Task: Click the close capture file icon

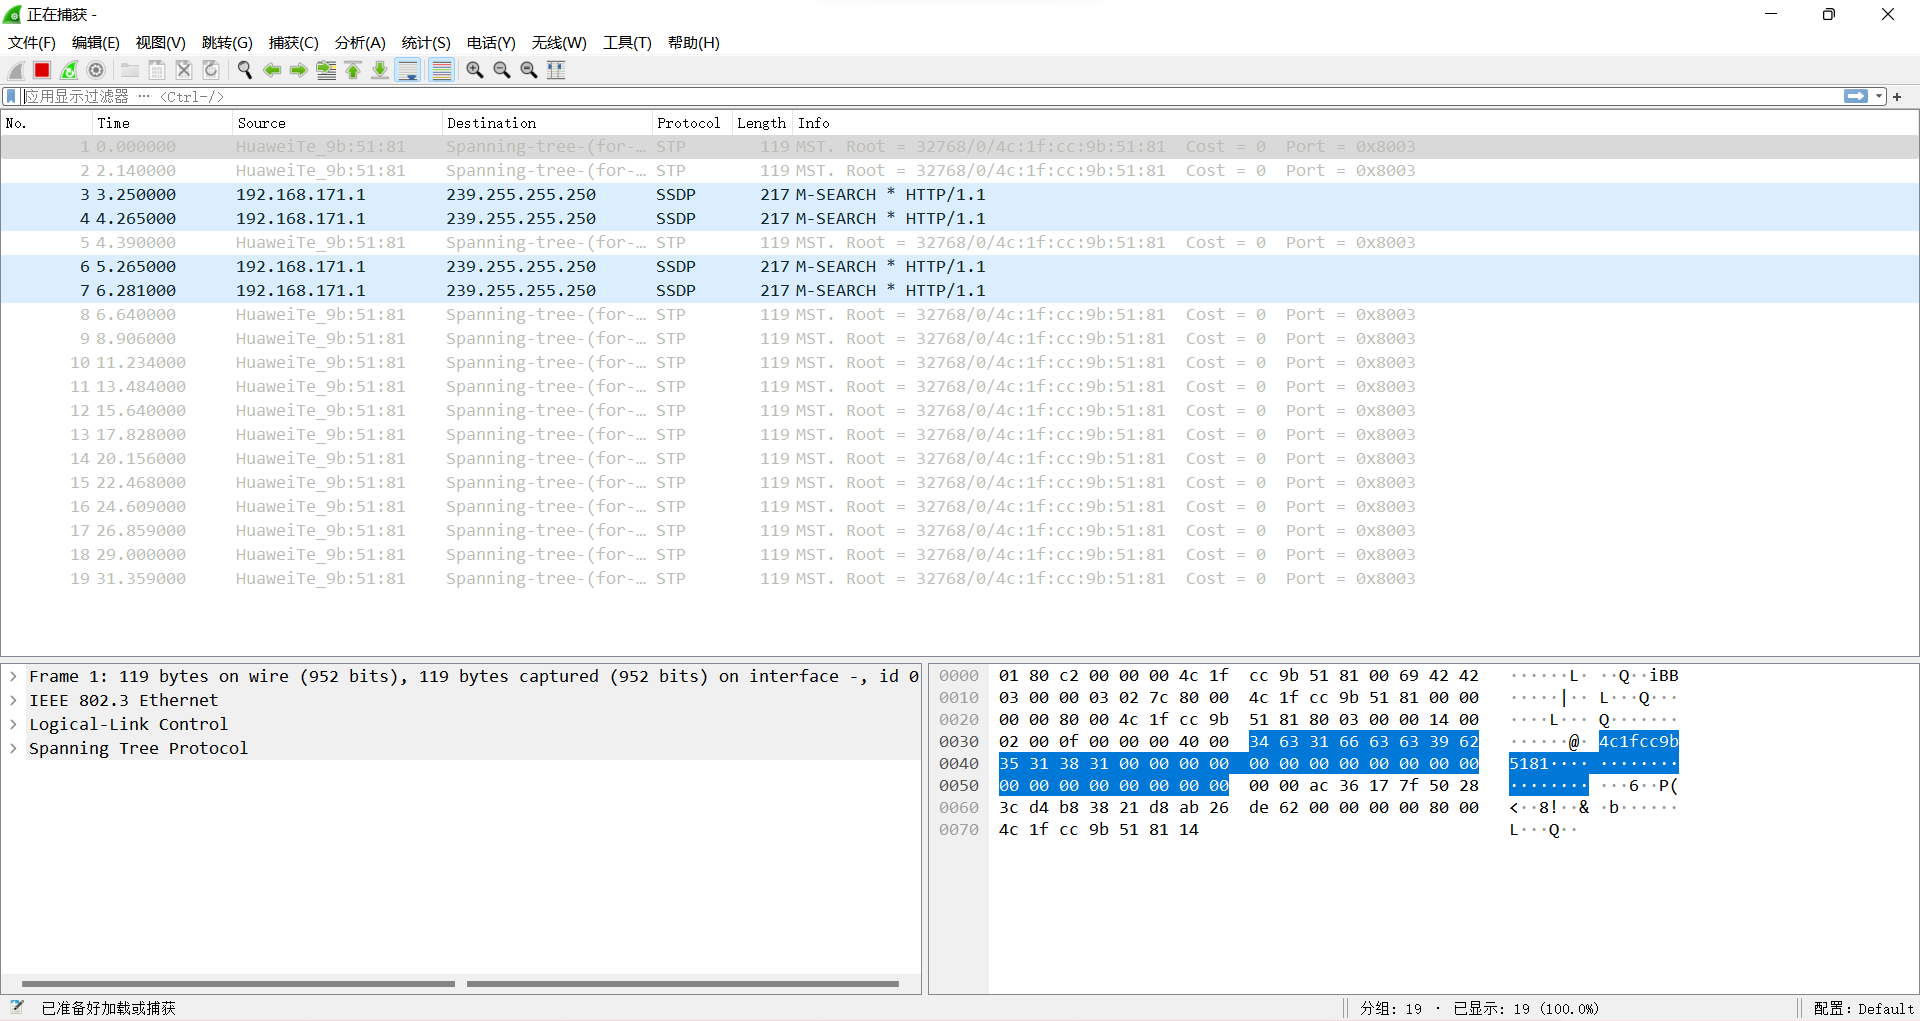Action: (184, 70)
